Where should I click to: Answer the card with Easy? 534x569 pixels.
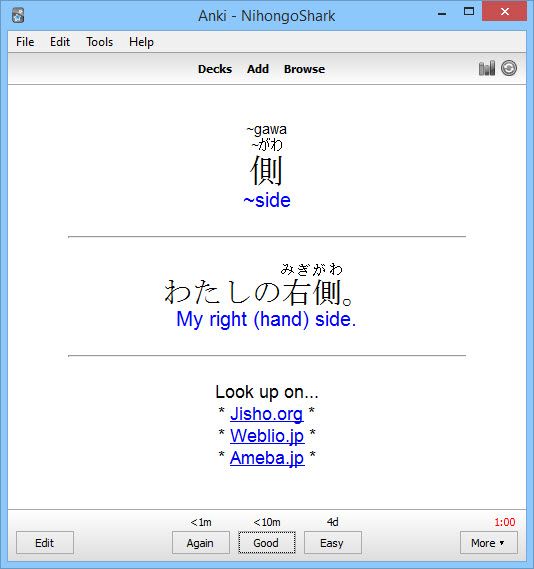(332, 543)
